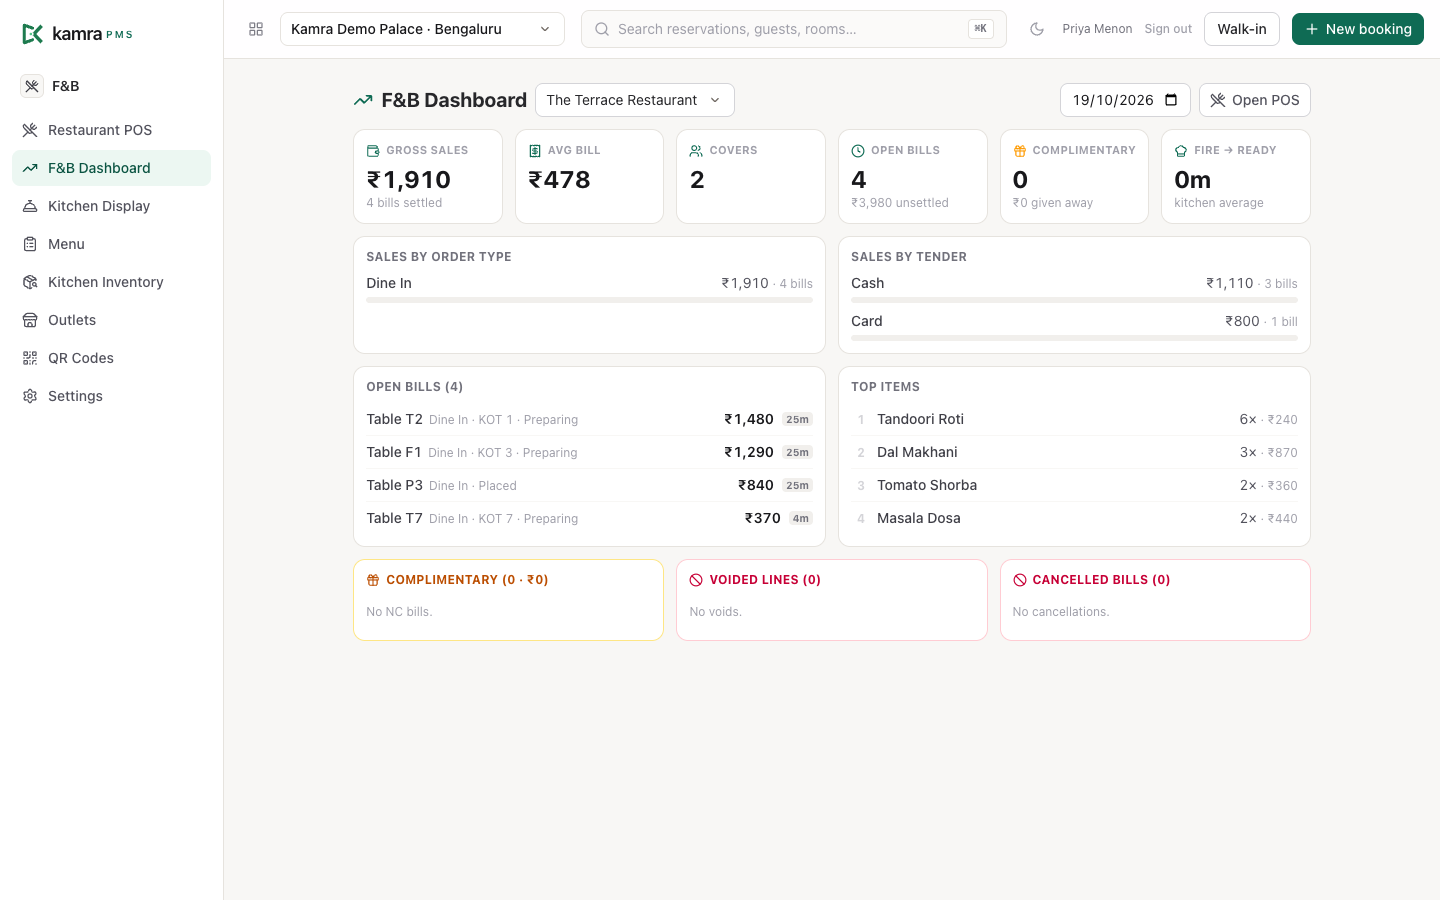This screenshot has width=1440, height=900.
Task: Click the Covers people icon
Action: [696, 151]
